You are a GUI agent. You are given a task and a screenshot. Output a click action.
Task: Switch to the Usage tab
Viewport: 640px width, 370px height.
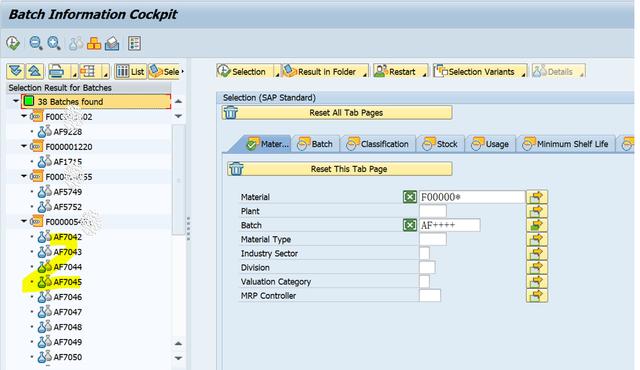tap(491, 144)
